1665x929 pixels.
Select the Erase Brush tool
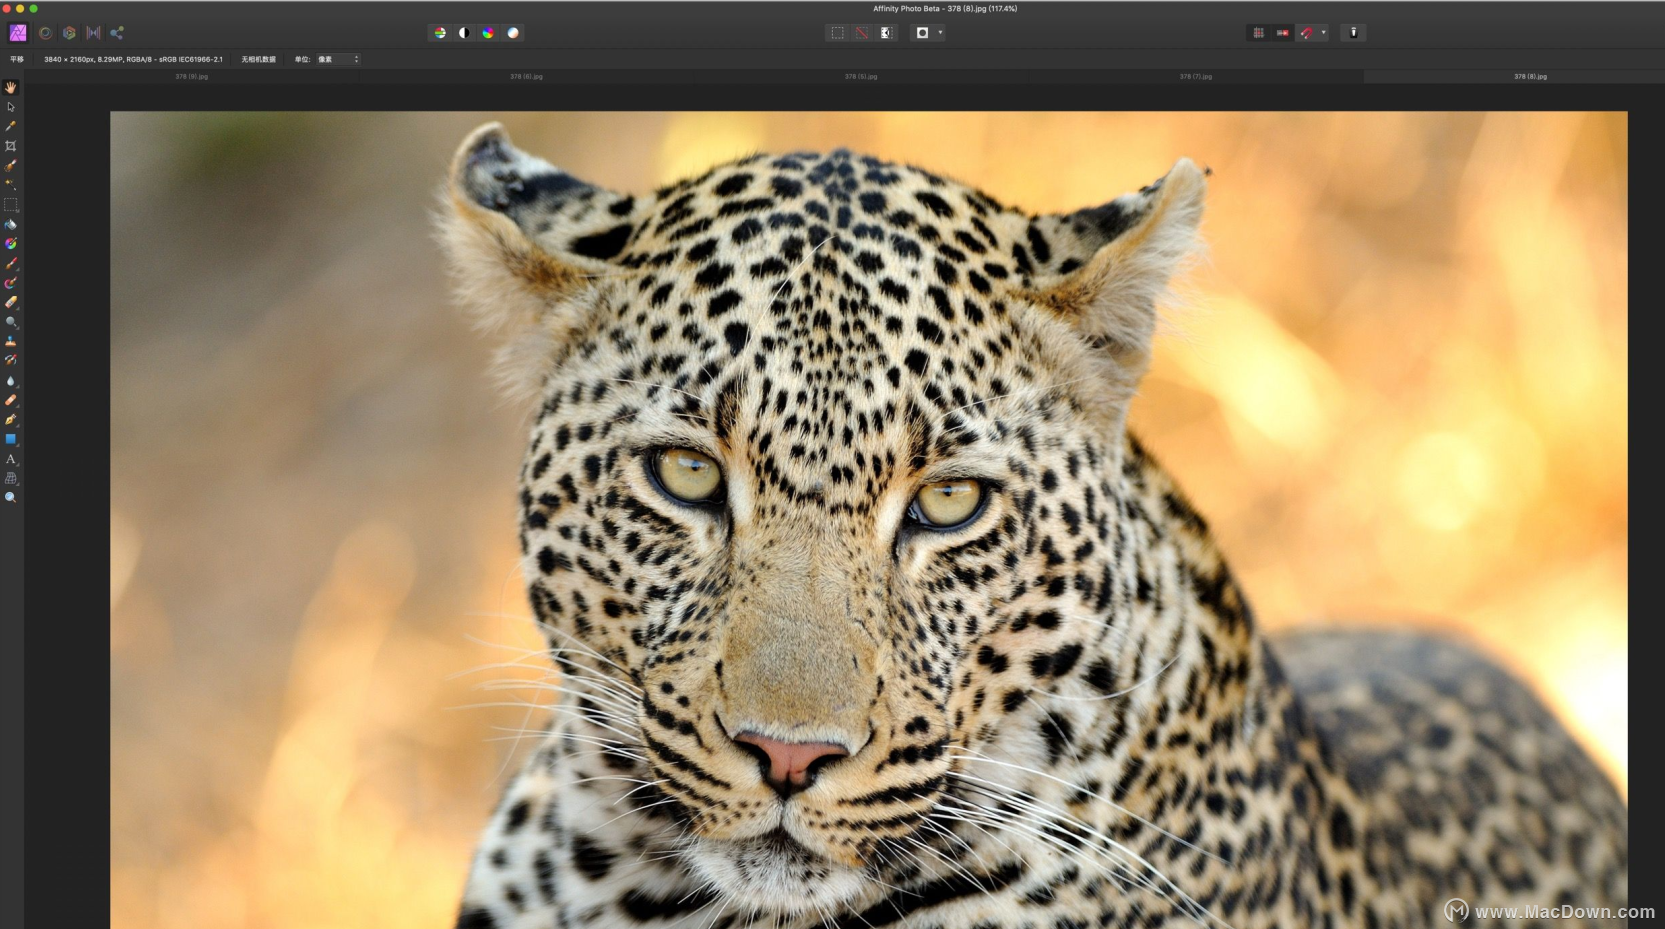11,302
